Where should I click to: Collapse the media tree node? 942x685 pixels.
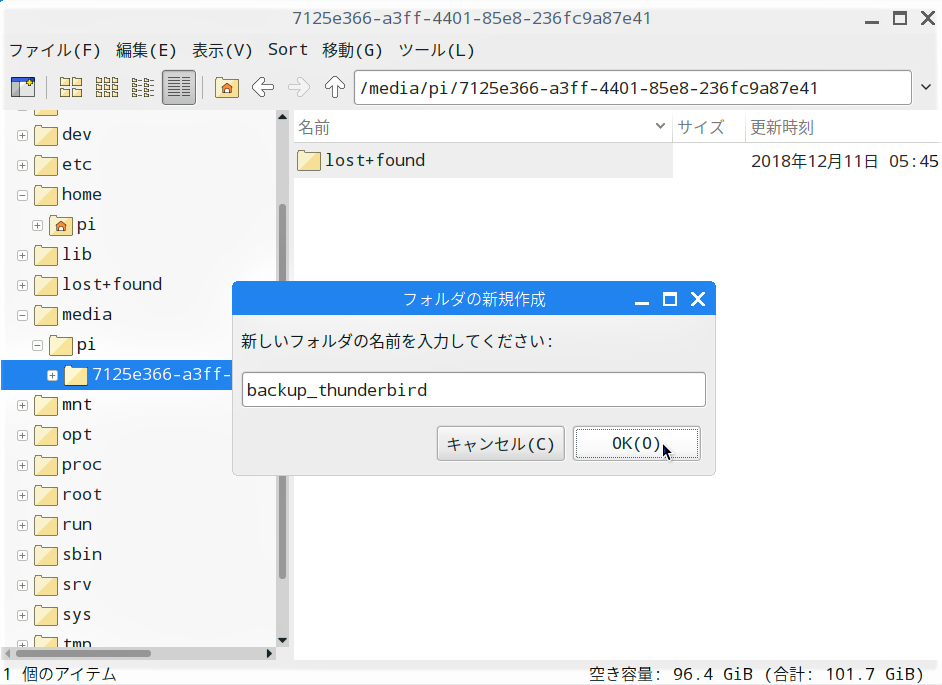[22, 315]
